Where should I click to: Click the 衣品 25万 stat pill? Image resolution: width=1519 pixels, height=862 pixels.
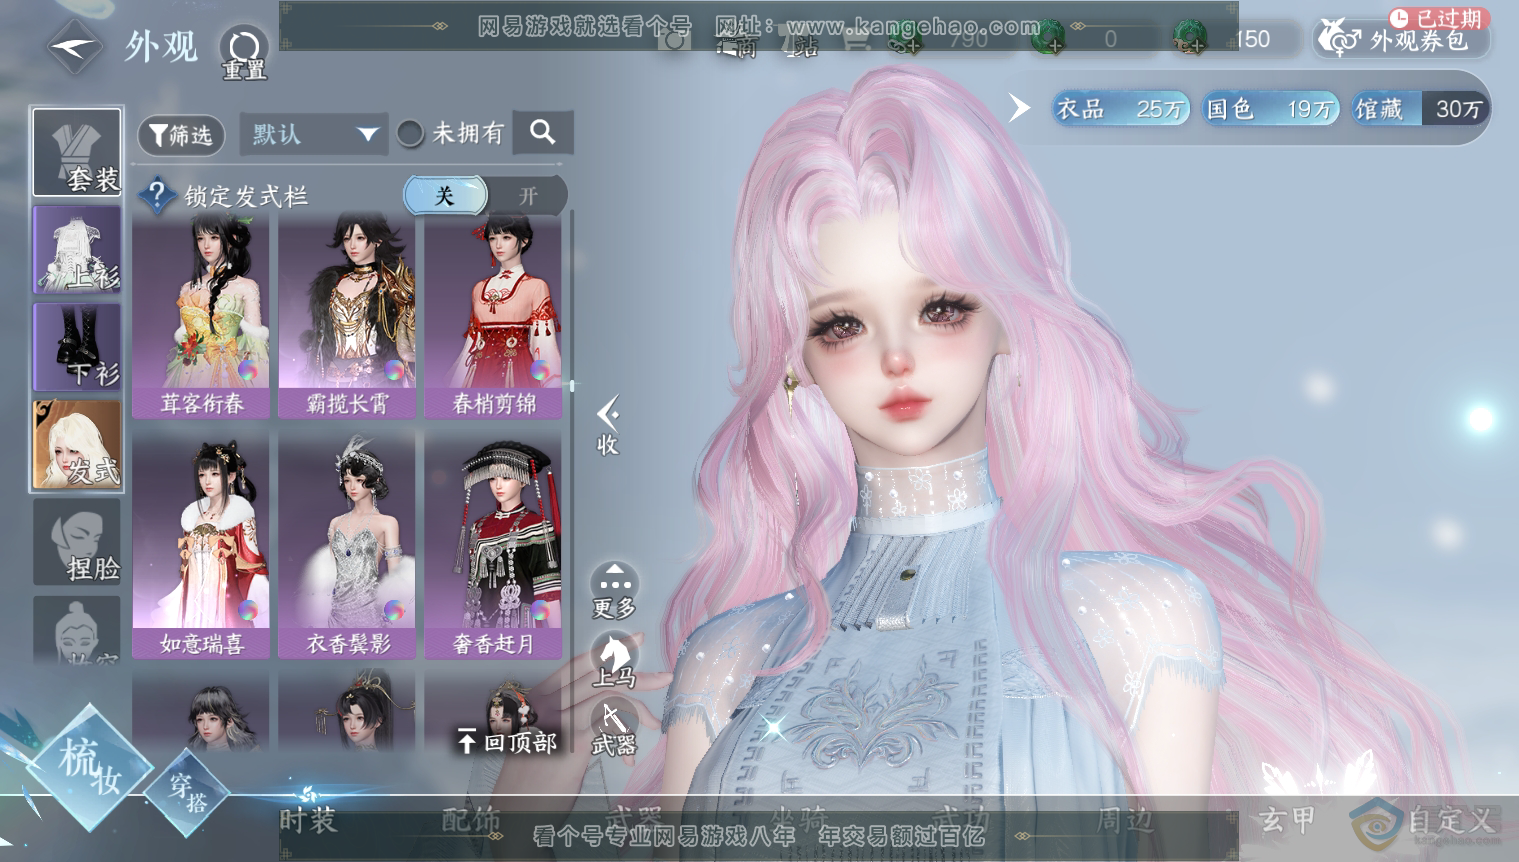point(1120,108)
